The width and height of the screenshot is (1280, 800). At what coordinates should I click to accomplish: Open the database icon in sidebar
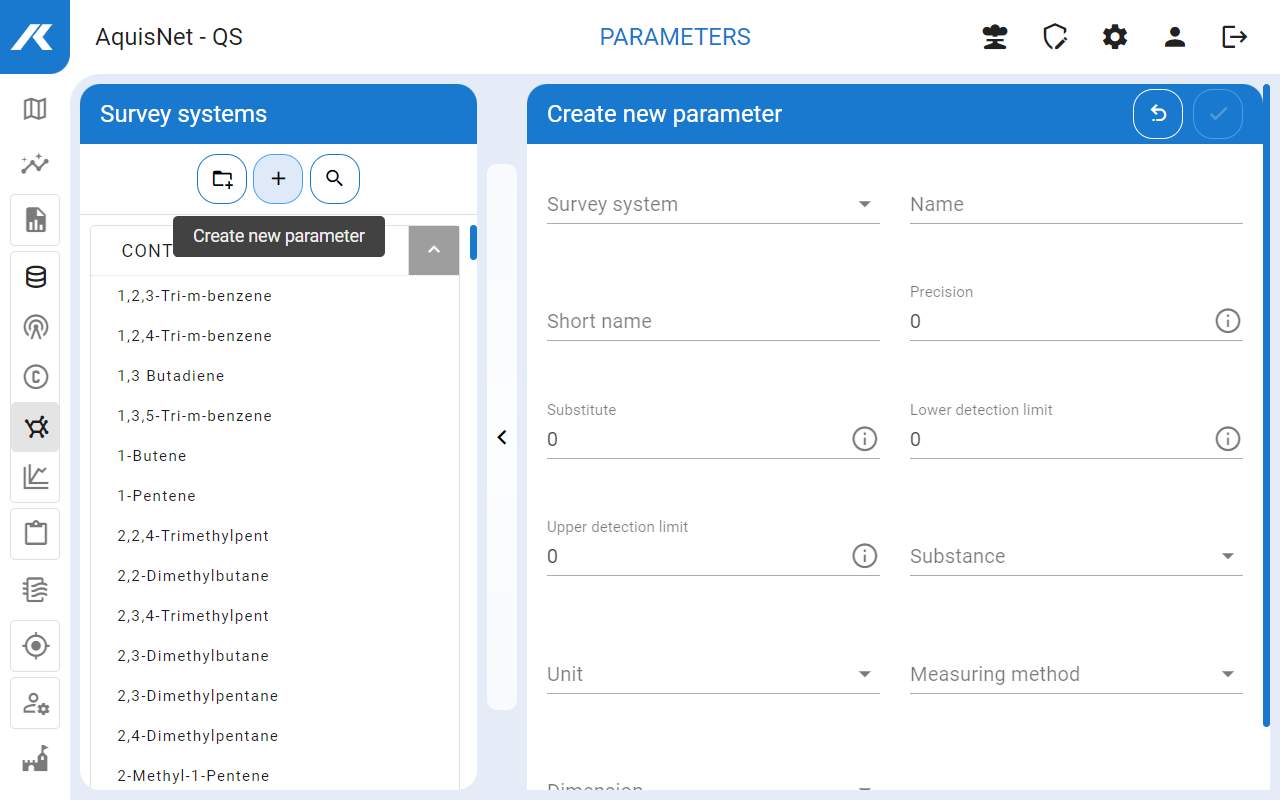(x=35, y=277)
